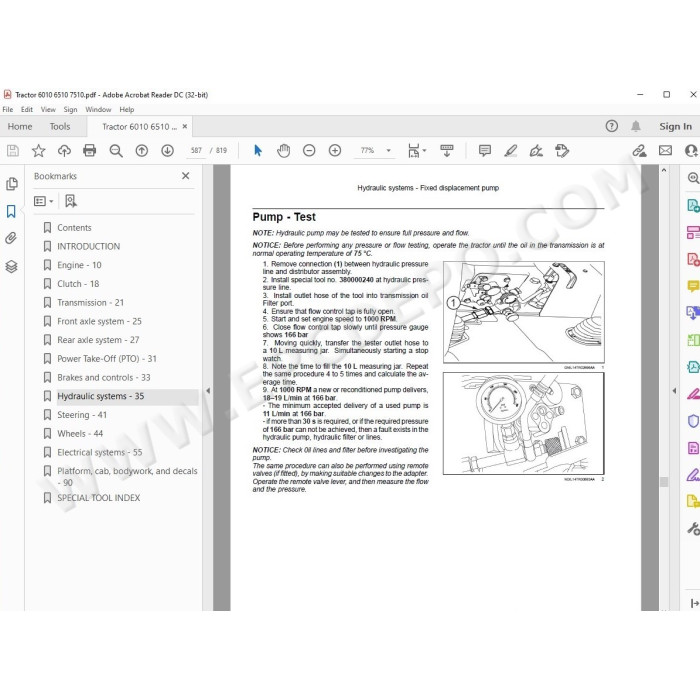Open the Engine - 10 bookmark

point(79,265)
